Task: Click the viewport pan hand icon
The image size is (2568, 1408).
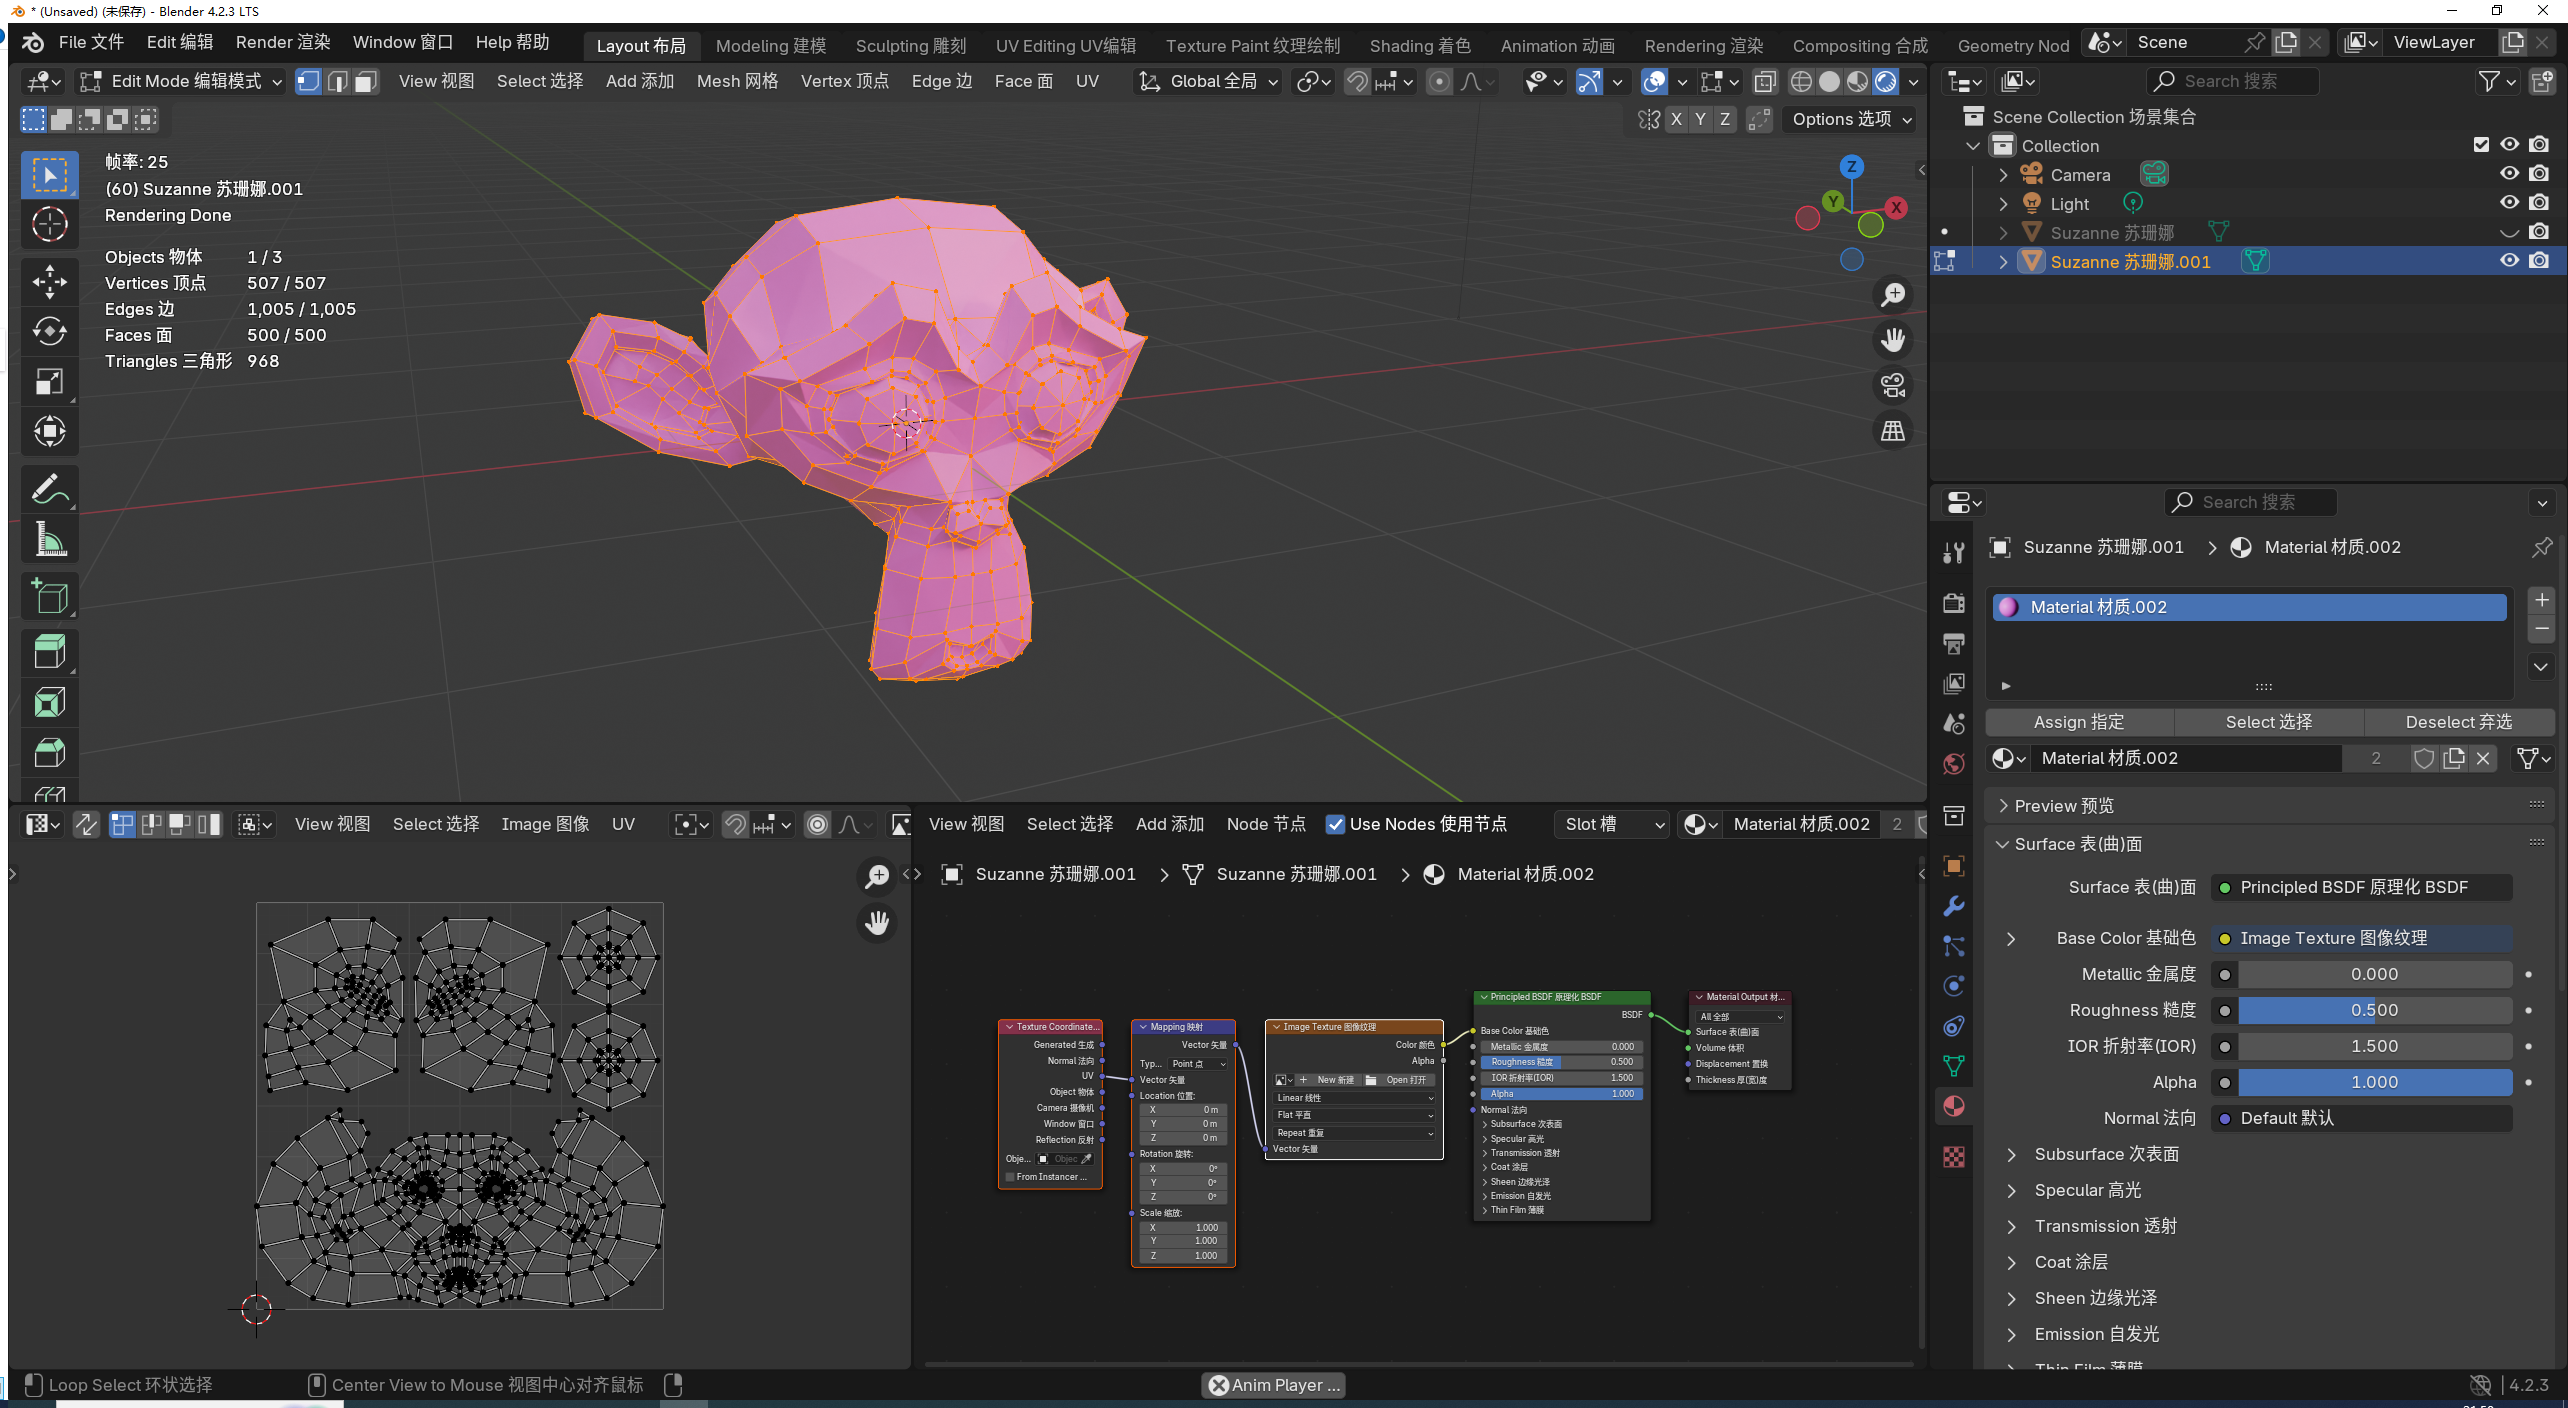Action: point(1893,340)
